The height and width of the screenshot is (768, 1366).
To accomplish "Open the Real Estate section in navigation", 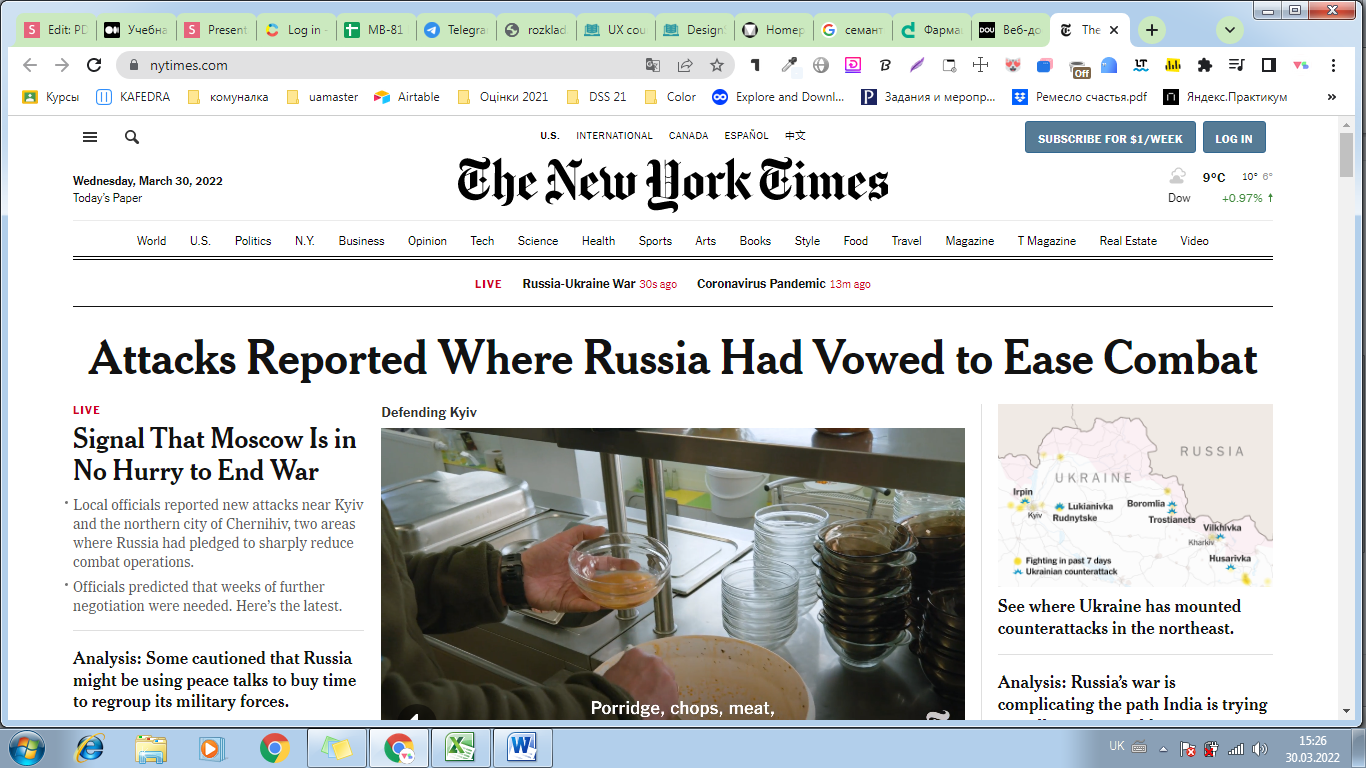I will pyautogui.click(x=1128, y=241).
